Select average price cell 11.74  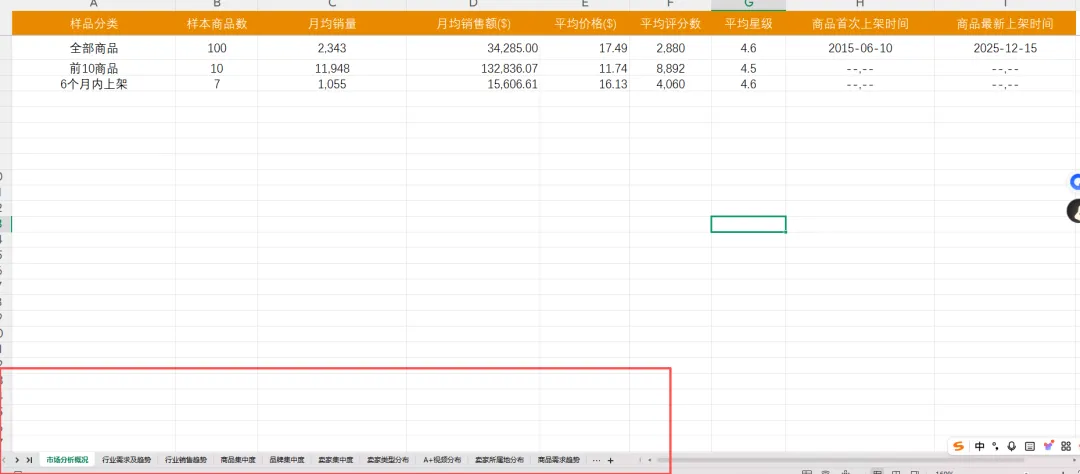[585, 68]
